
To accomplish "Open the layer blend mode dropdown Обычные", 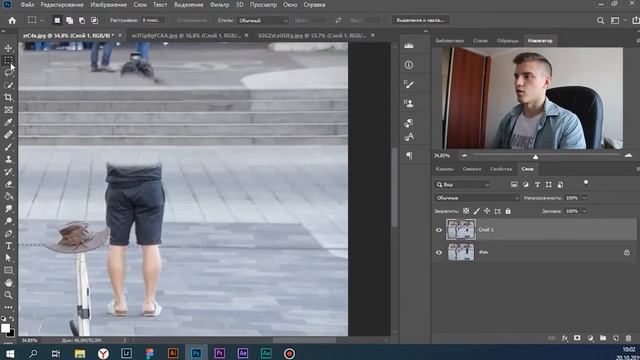I will 476,198.
